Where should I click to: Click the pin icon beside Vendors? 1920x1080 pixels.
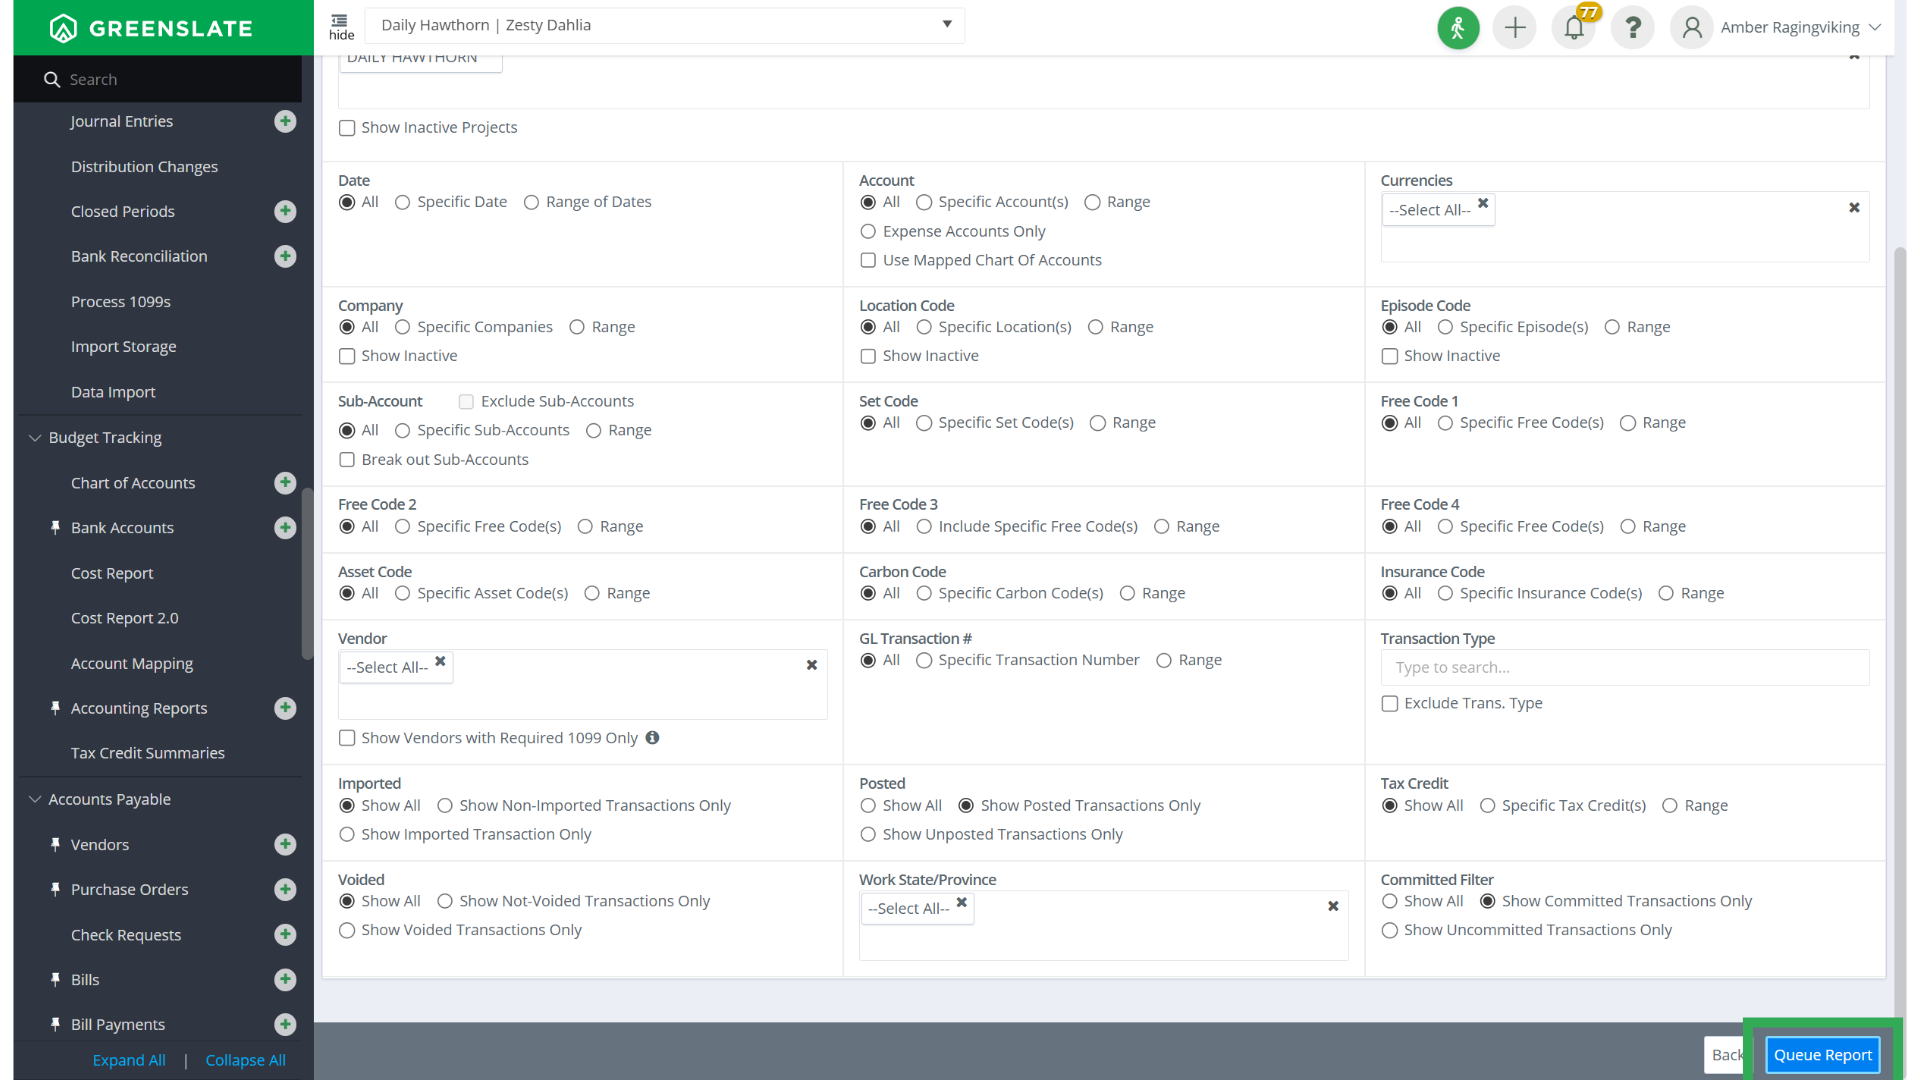click(55, 844)
